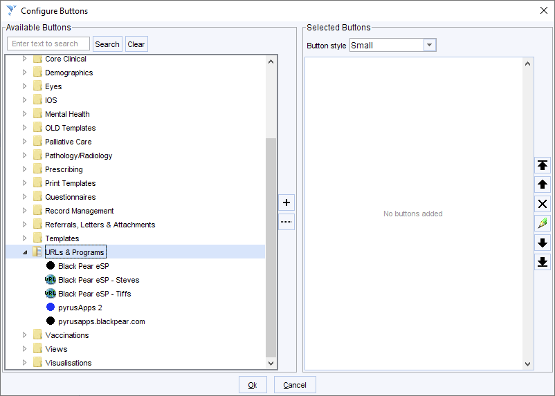Click the Eyes folder icon

coord(38,86)
